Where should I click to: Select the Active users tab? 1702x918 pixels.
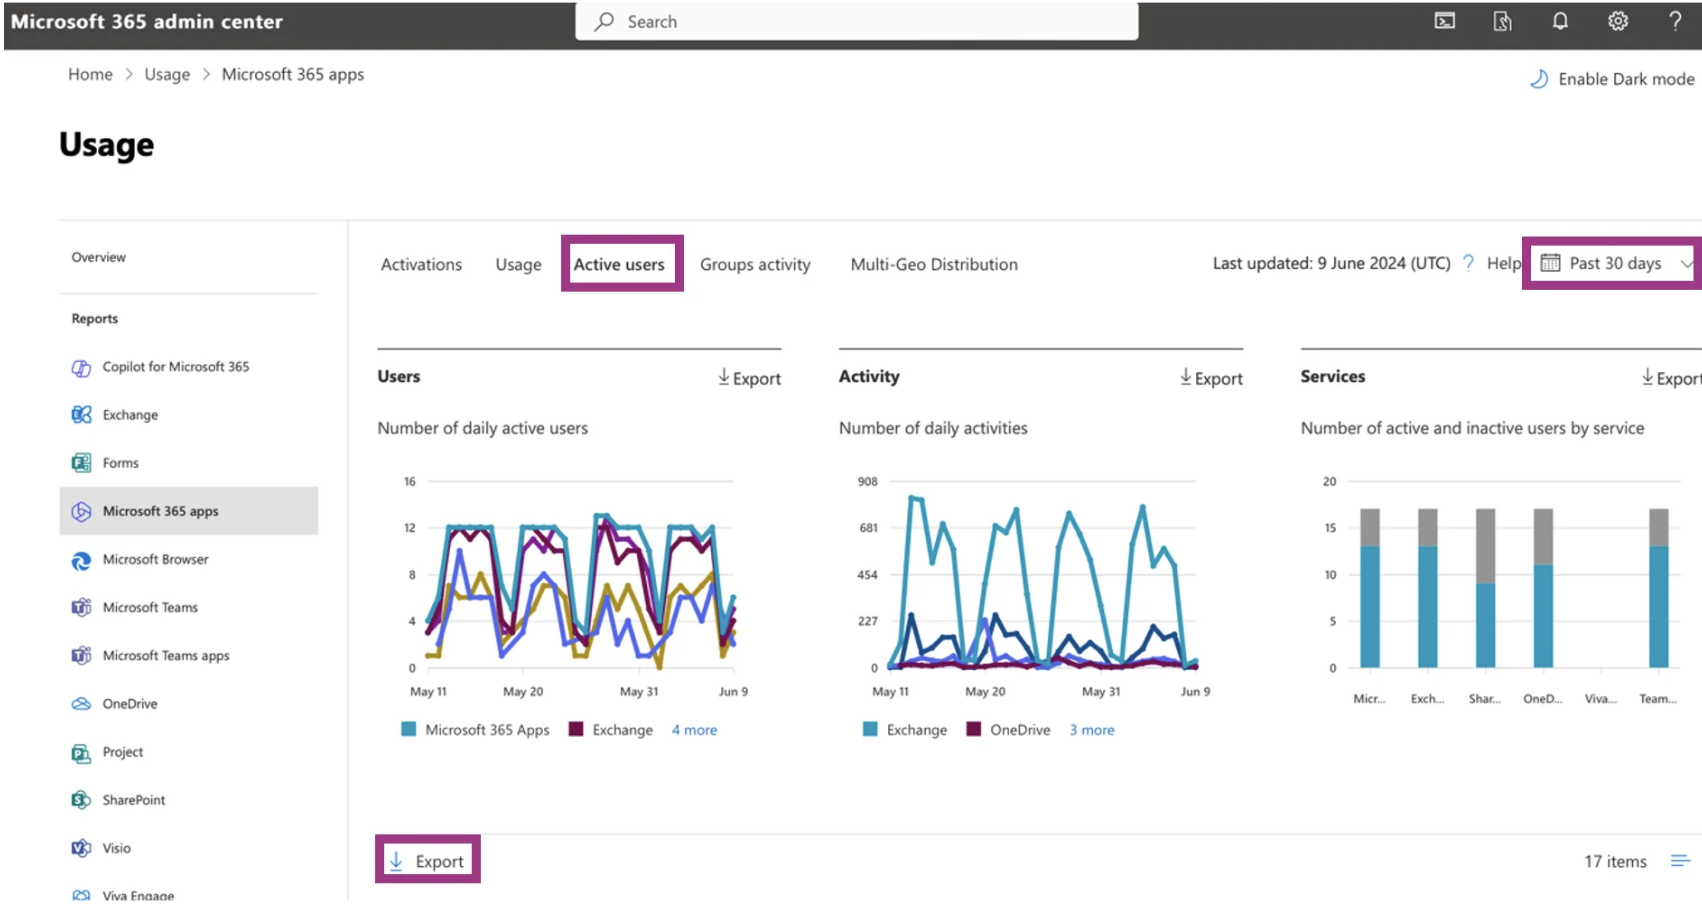(x=619, y=264)
